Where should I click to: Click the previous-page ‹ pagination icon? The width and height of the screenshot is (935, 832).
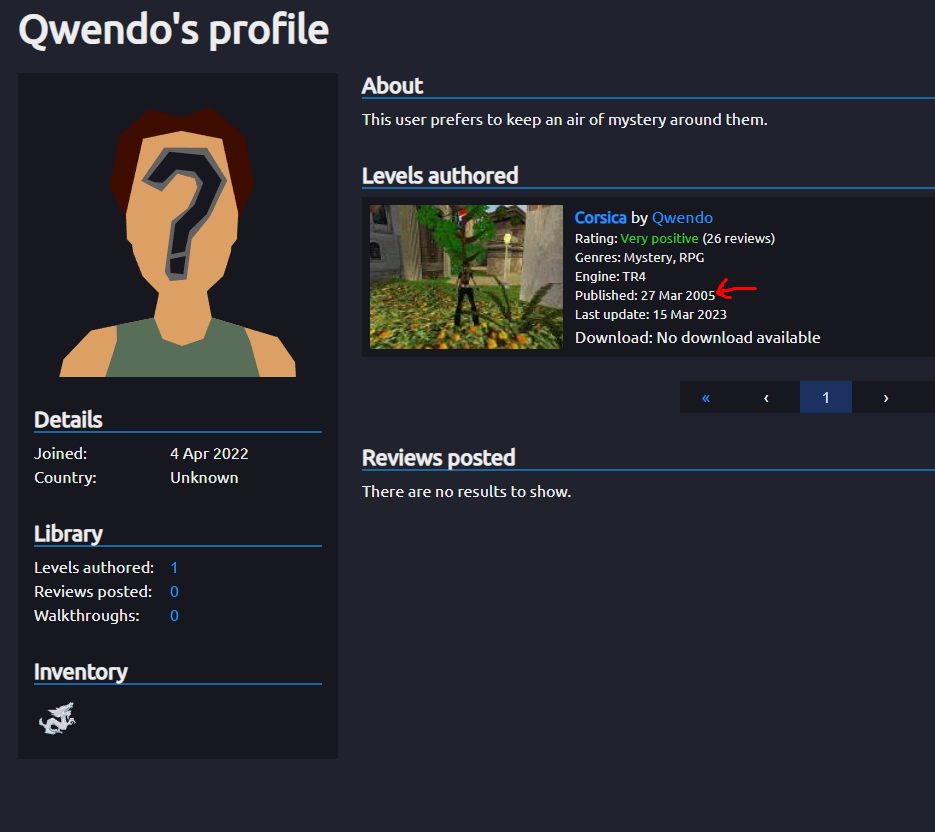coord(766,397)
